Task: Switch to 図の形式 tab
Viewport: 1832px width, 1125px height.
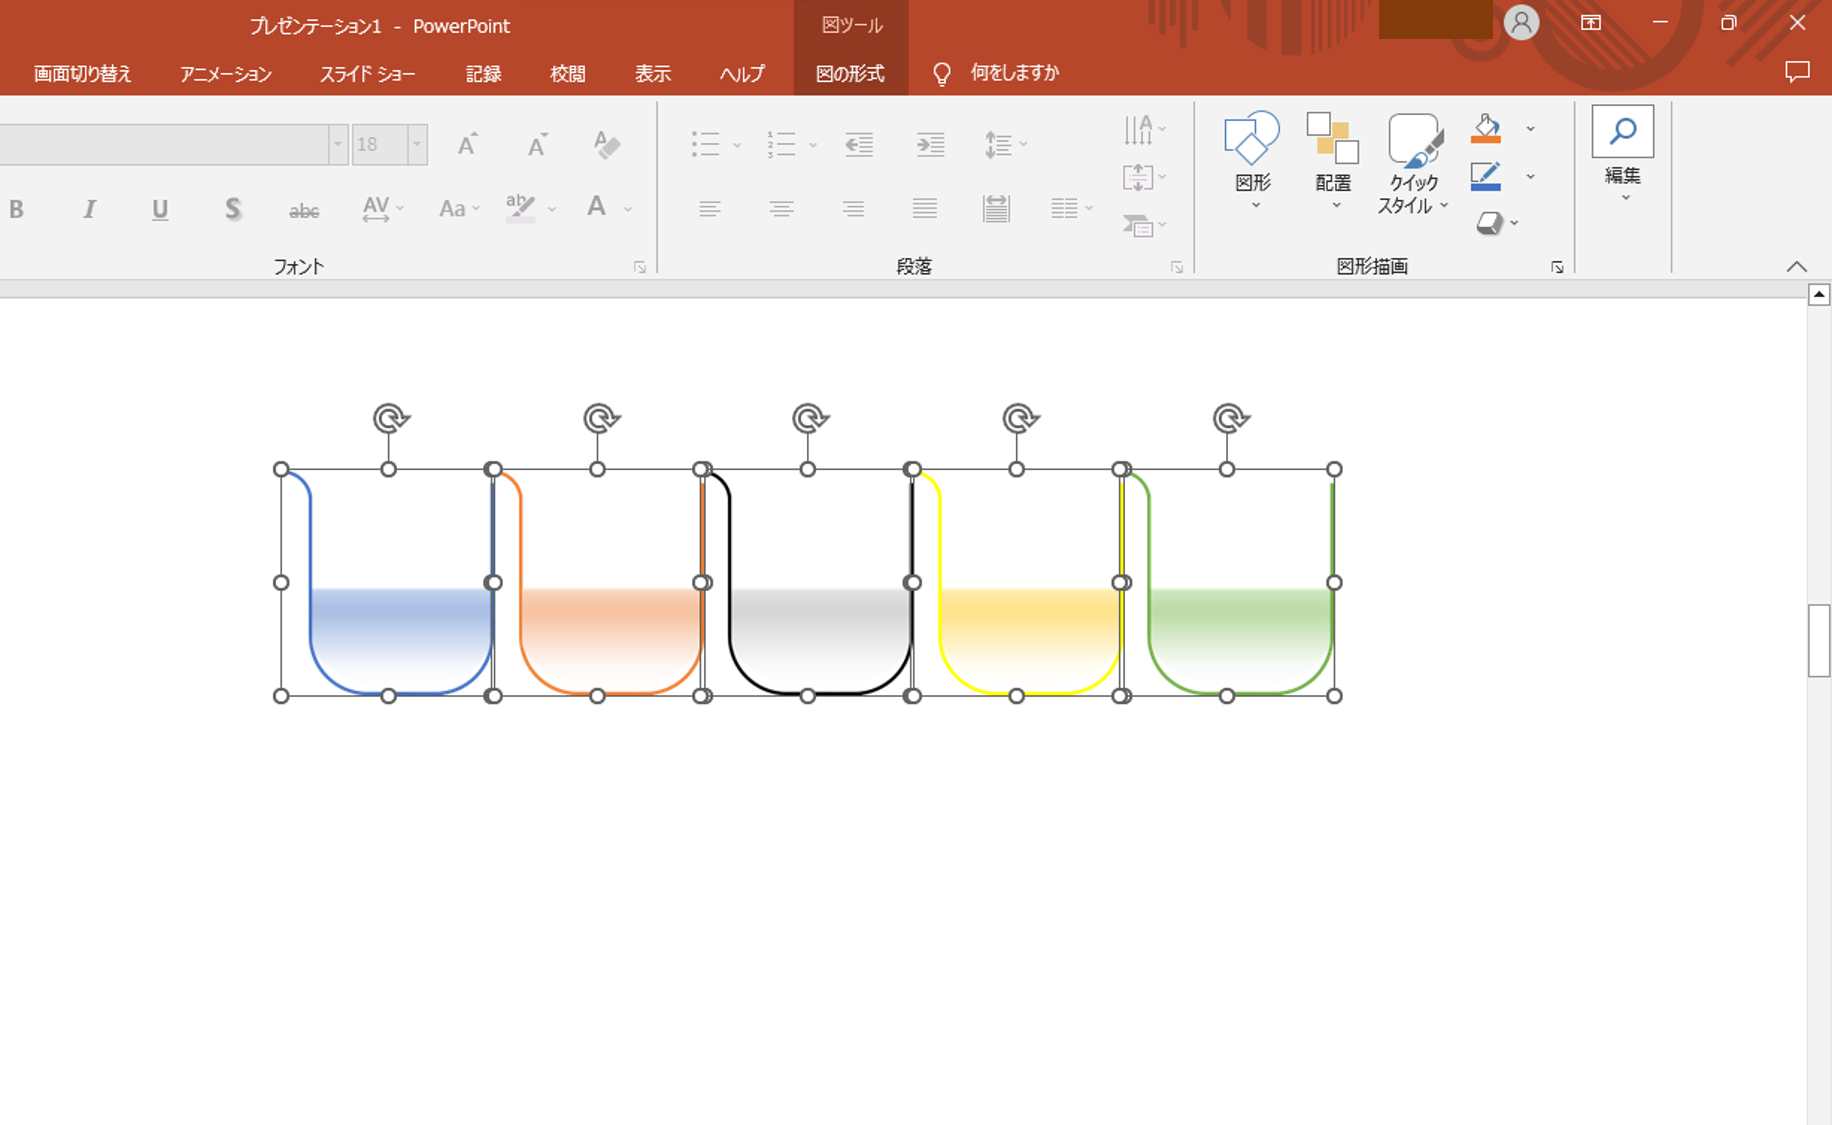Action: (x=850, y=73)
